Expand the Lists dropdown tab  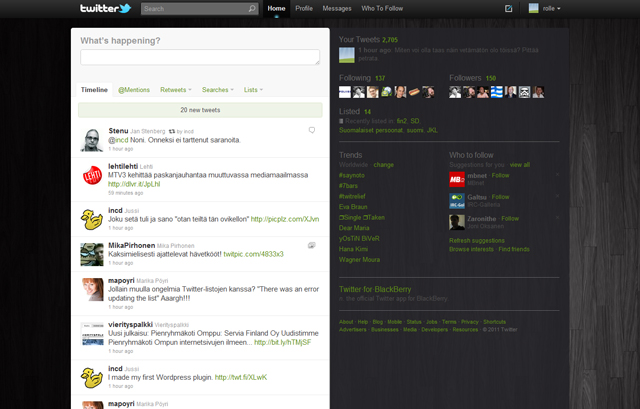[x=253, y=90]
